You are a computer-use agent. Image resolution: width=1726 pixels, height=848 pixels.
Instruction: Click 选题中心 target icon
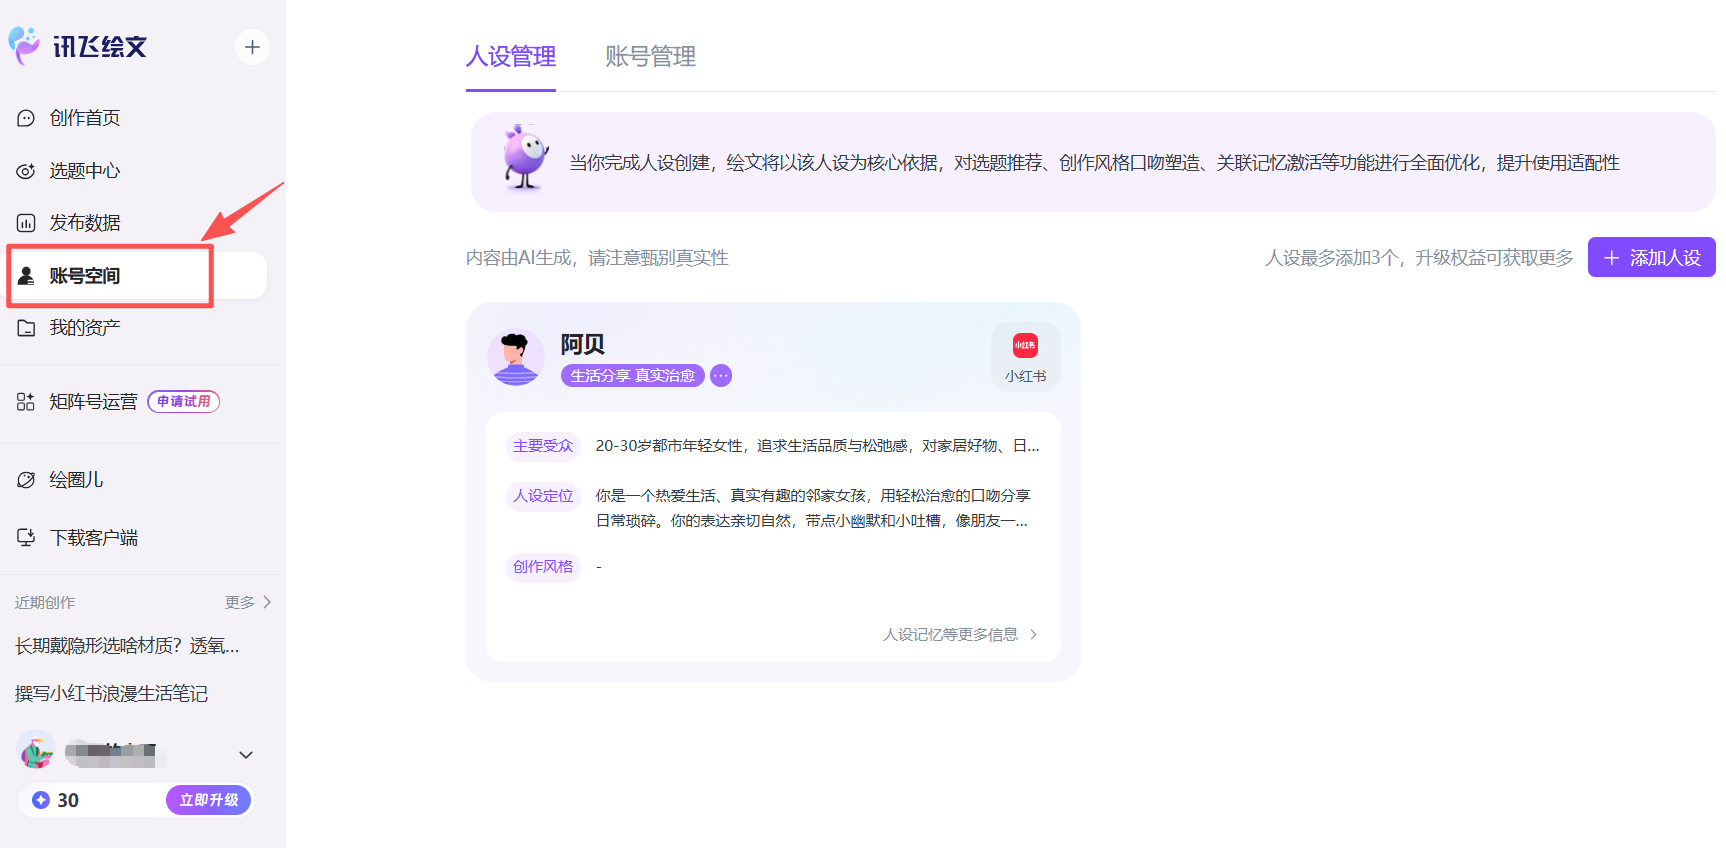[x=26, y=171]
